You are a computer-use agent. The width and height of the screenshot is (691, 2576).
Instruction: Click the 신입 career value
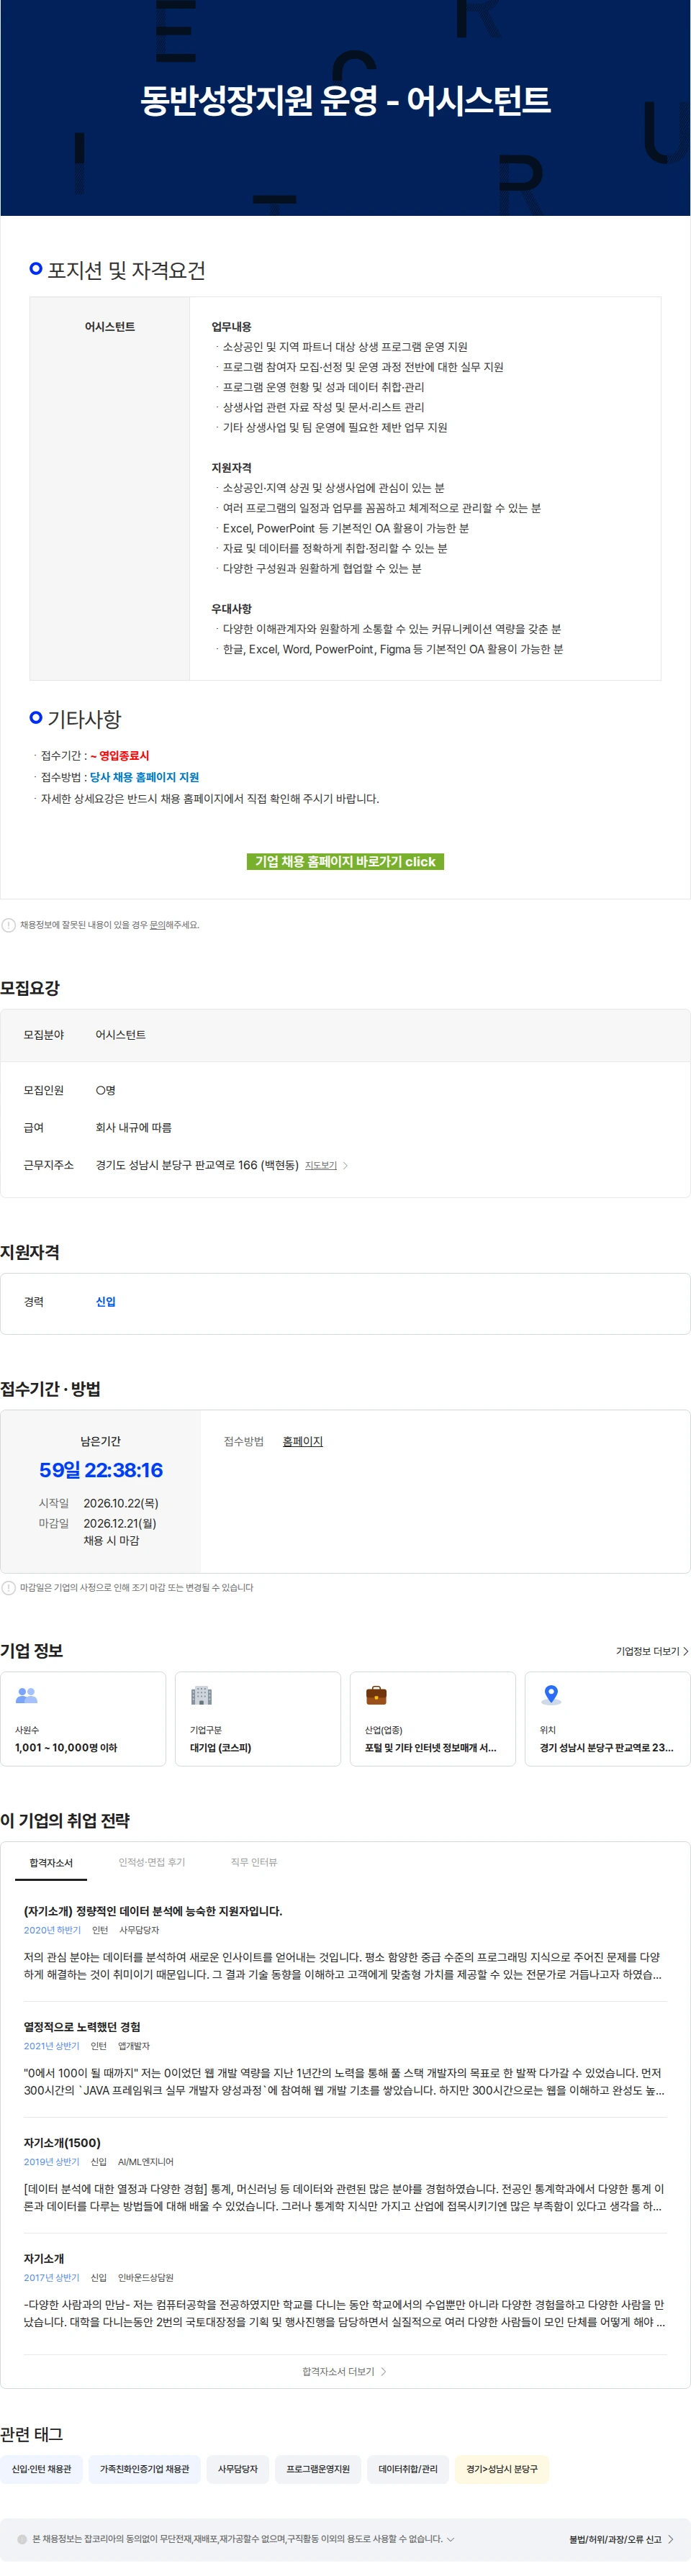(106, 1302)
